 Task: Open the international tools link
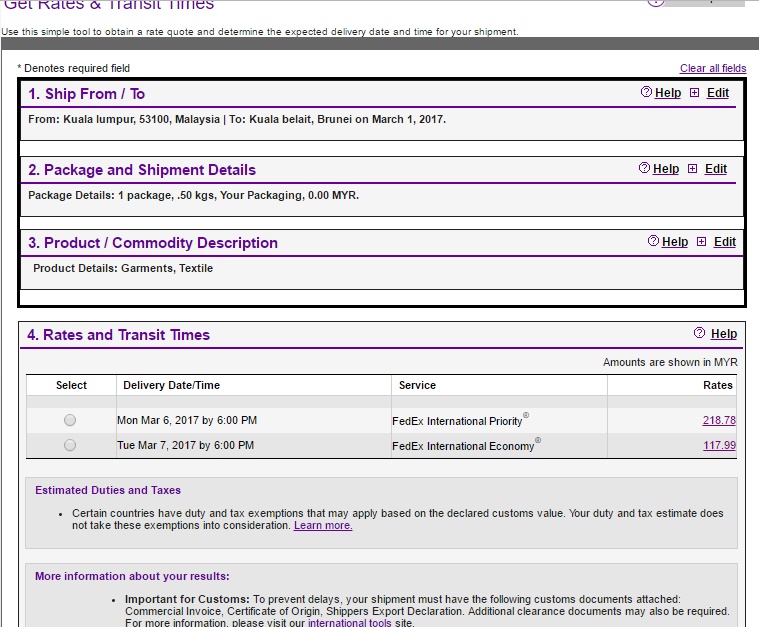point(349,623)
